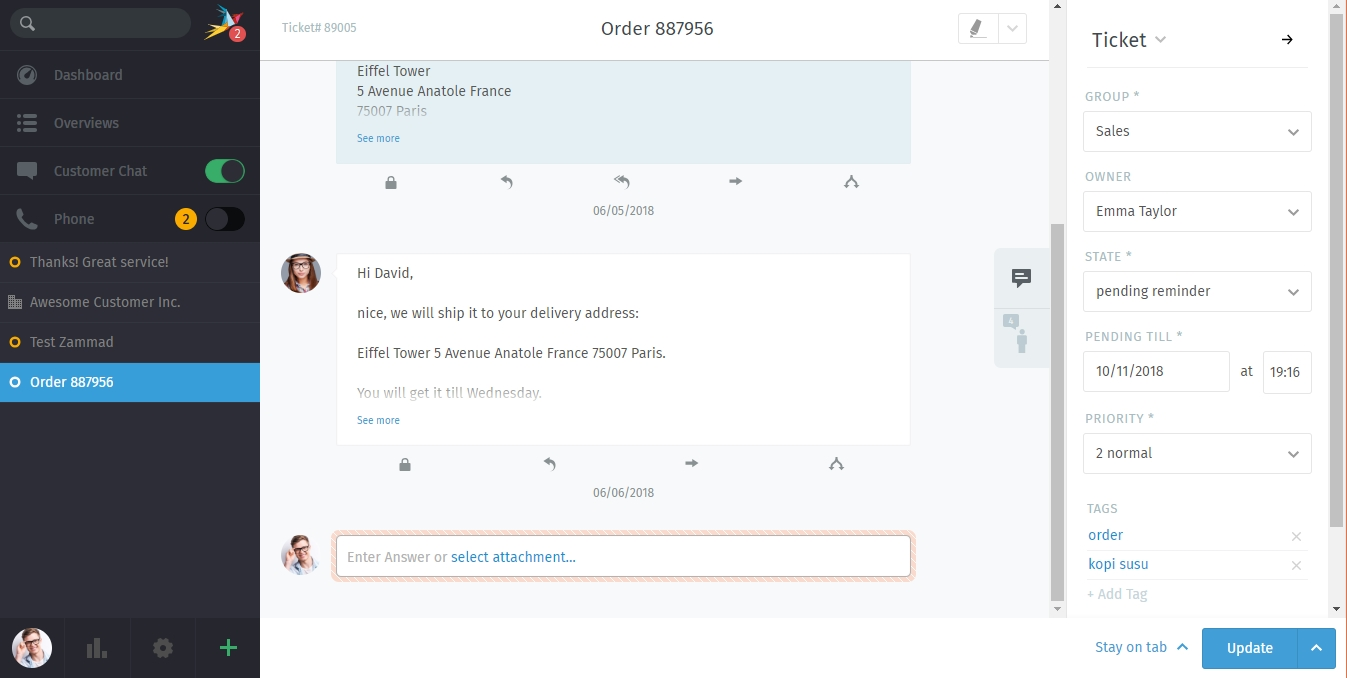Click the user avatar in bottom navigation

tap(32, 648)
